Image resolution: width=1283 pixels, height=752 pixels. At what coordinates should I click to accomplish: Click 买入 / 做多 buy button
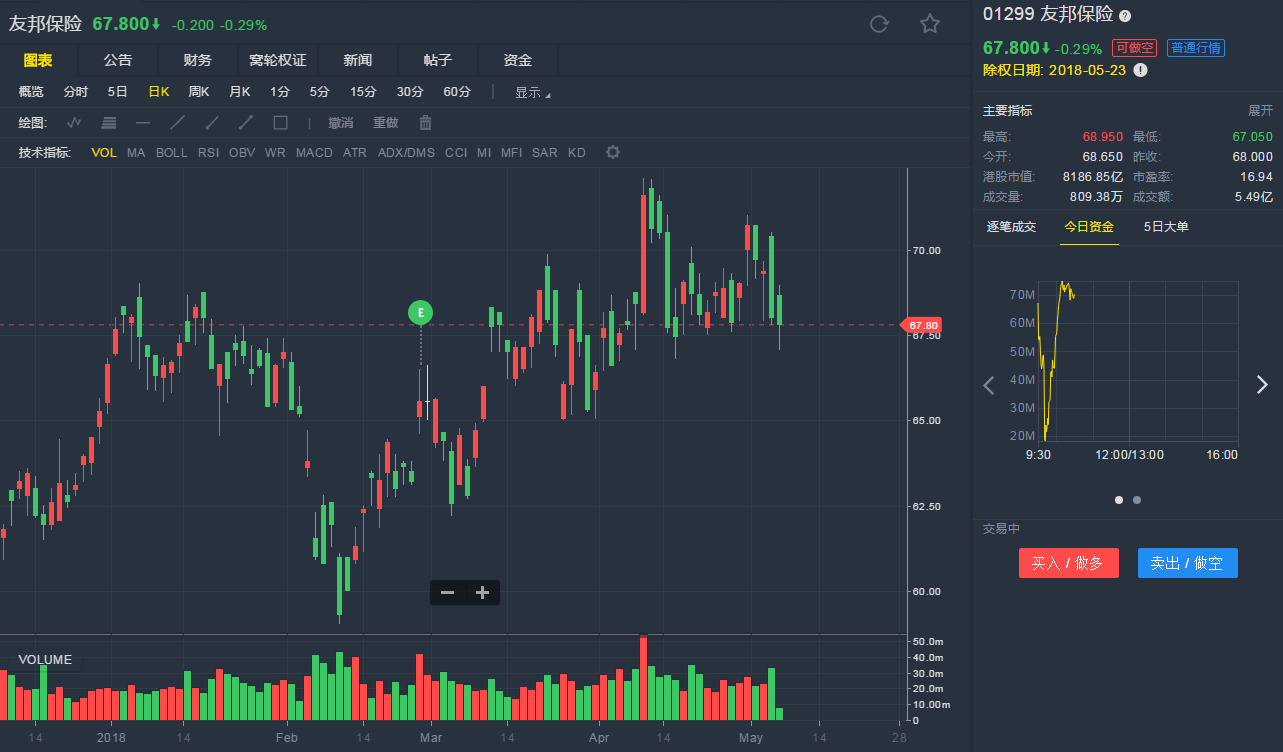click(1068, 563)
